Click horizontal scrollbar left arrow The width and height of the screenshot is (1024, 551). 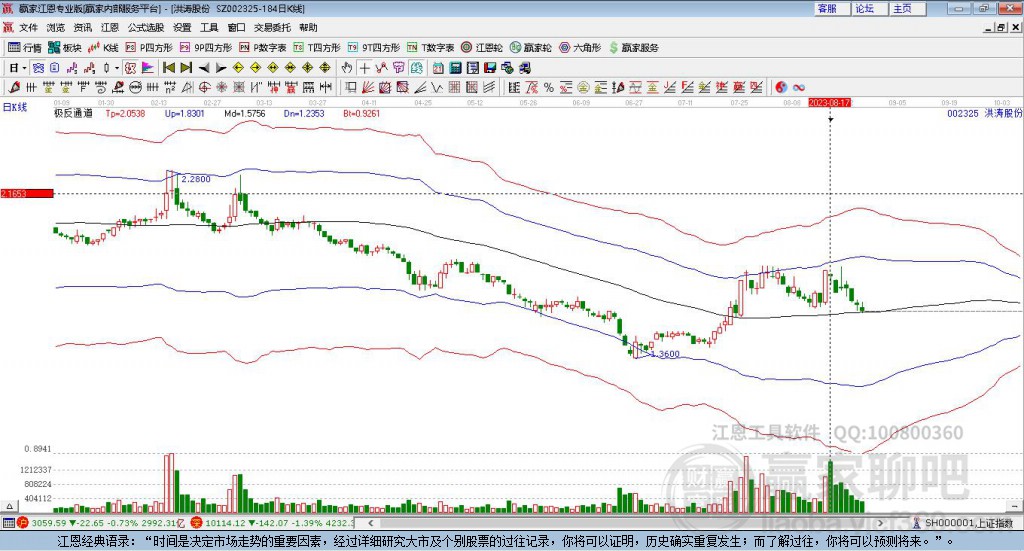(370, 523)
